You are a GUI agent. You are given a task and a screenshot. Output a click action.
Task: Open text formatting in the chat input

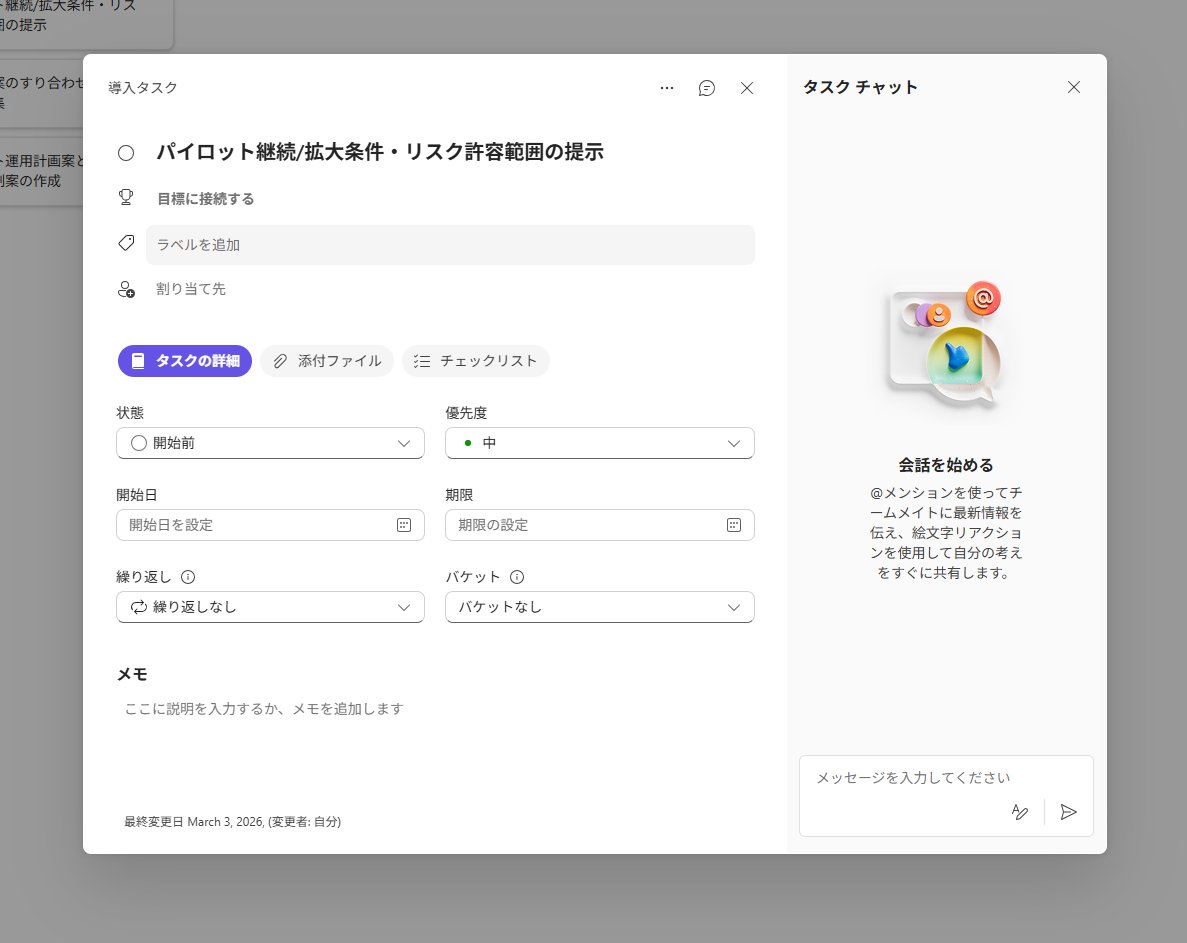pyautogui.click(x=1019, y=812)
